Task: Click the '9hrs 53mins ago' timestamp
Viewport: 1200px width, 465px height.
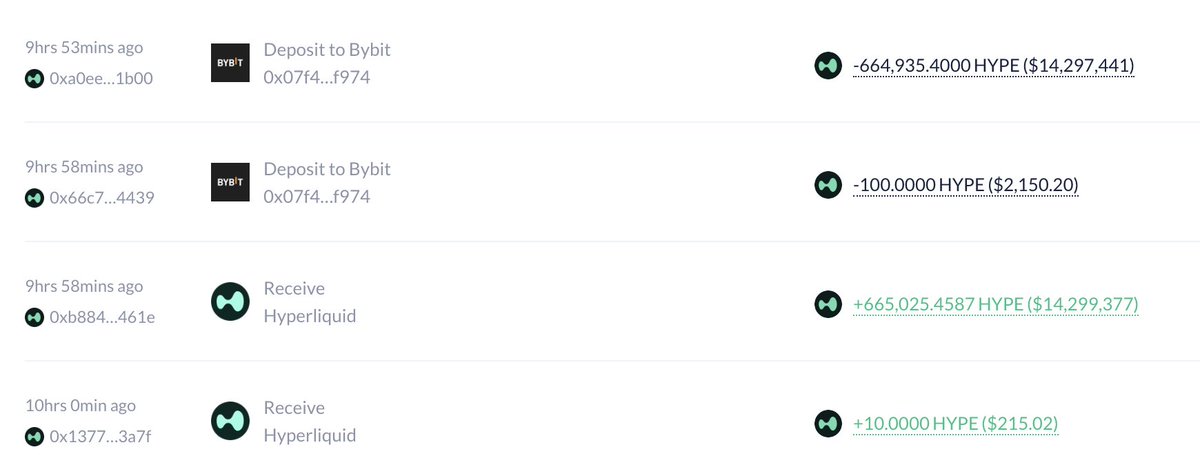Action: coord(84,47)
